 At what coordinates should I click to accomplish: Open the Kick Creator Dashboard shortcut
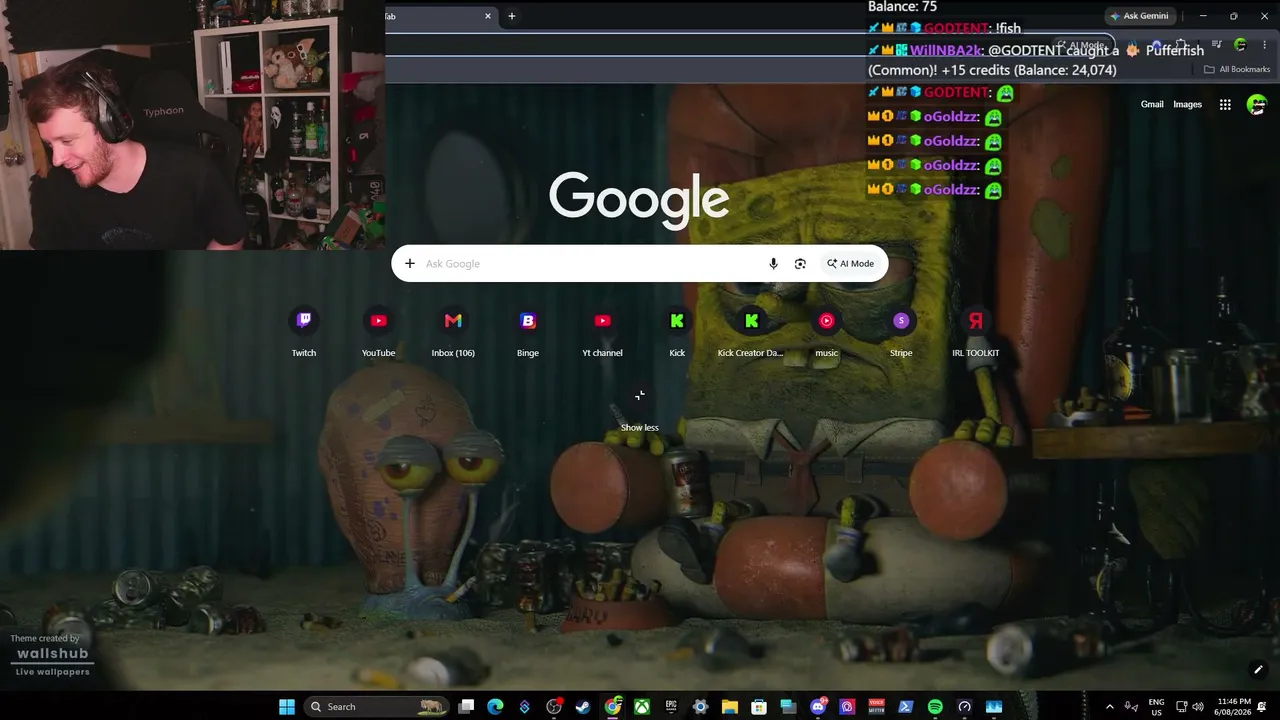751,332
